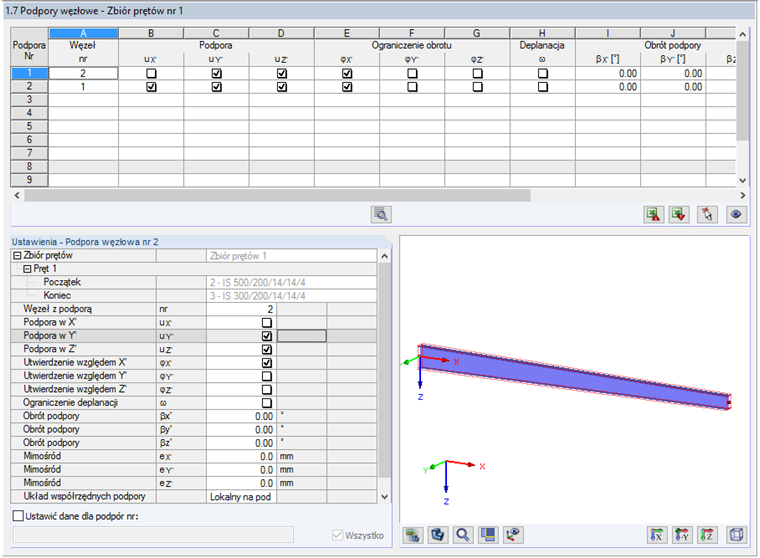This screenshot has height=558, width=760.
Task: Click node number cell containing 2 in row 1
Action: point(83,73)
